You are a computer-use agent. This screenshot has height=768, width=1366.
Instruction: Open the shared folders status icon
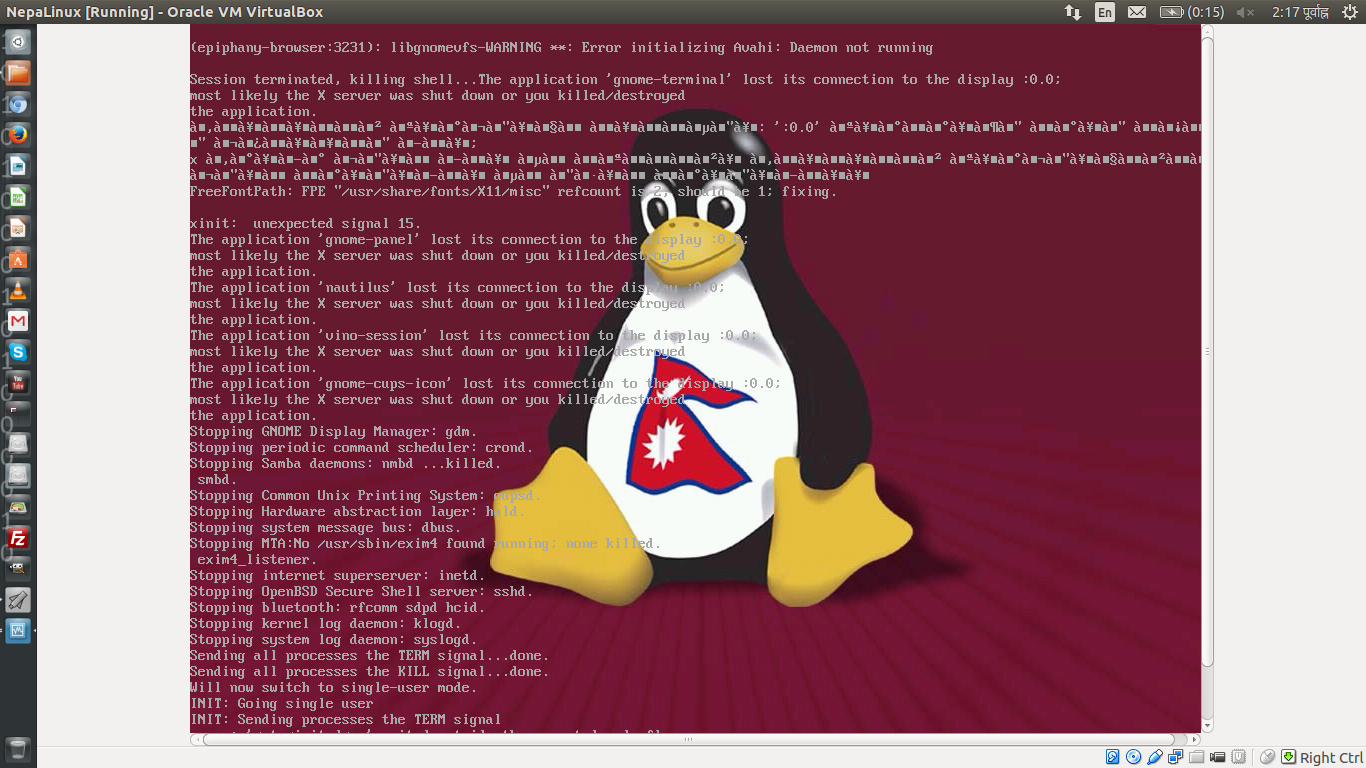click(1196, 757)
